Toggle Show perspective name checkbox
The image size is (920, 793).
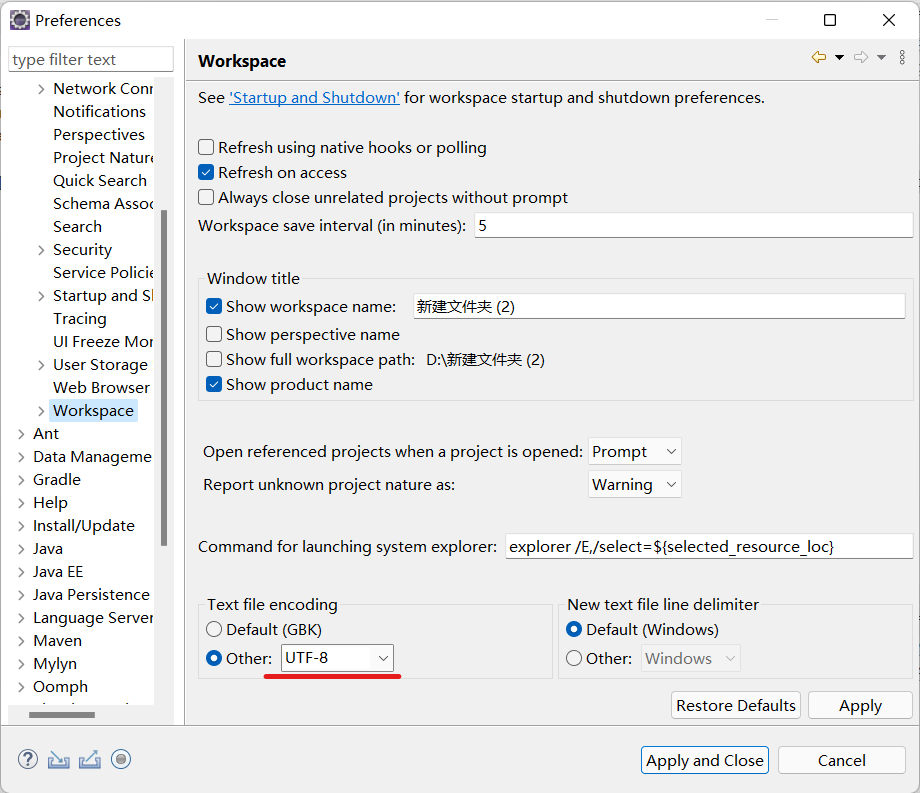click(x=214, y=335)
